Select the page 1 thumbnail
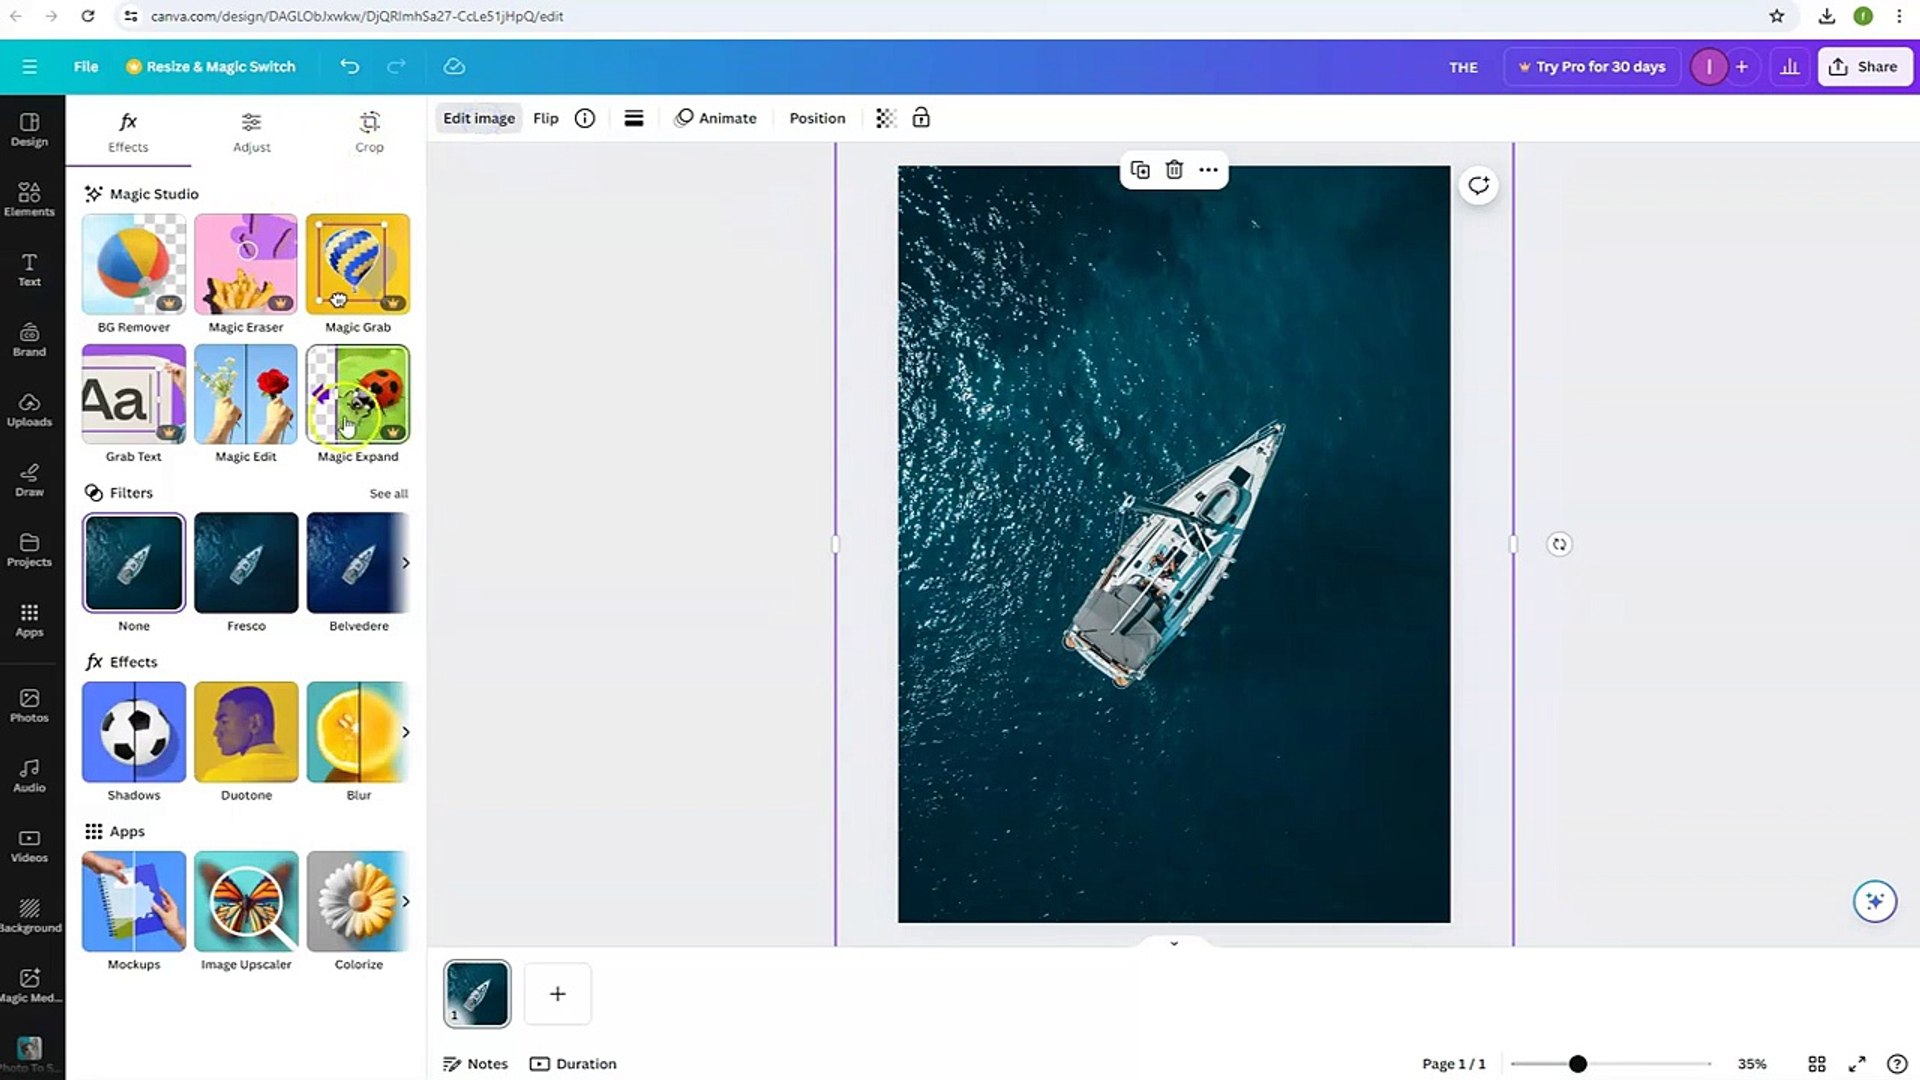This screenshot has height=1080, width=1920. coord(477,993)
